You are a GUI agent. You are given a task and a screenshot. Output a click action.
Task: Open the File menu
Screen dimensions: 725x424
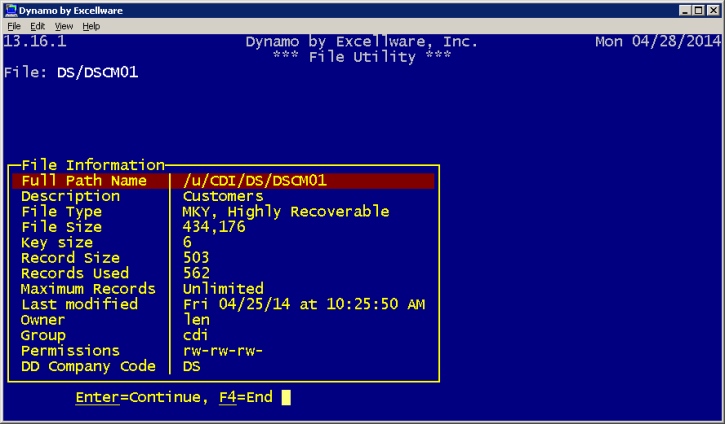coord(14,26)
